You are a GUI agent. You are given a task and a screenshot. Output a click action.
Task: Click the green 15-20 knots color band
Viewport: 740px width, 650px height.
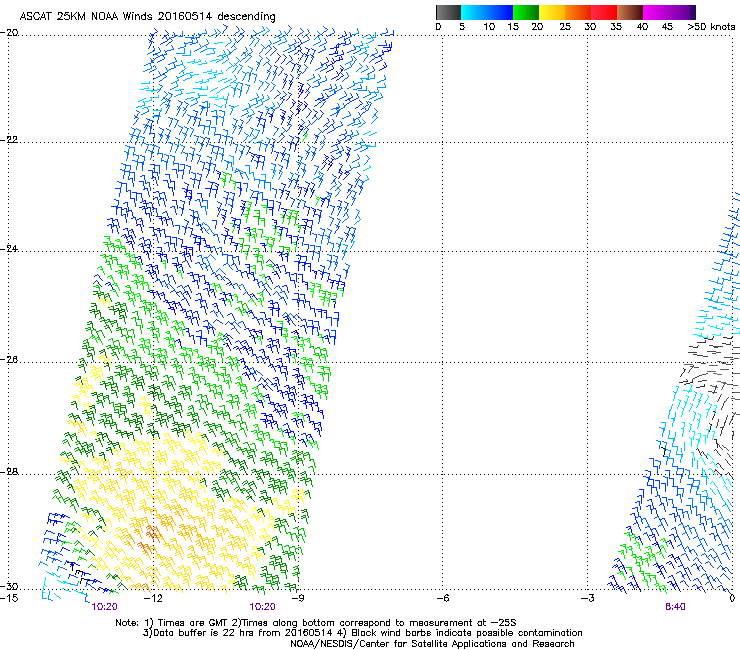[x=525, y=12]
